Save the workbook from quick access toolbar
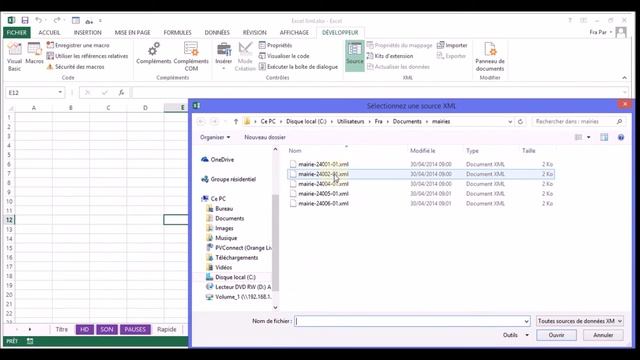 click(x=25, y=20)
